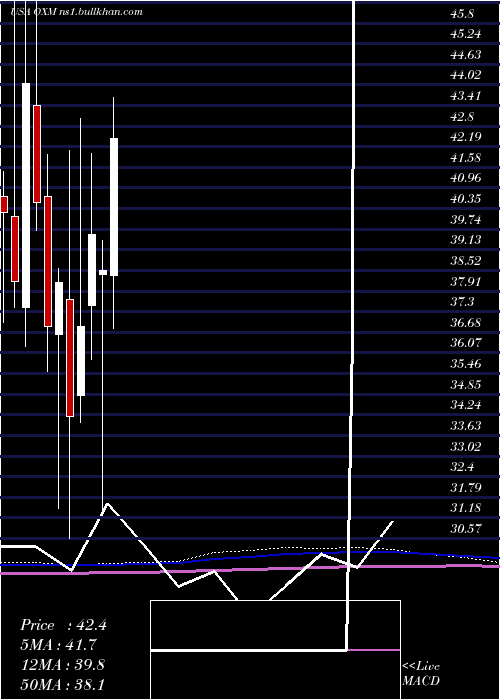Click the USA OXM ns1.bullkhan.com title text
Image resolution: width=500 pixels, height=700 pixels.
pos(76,12)
